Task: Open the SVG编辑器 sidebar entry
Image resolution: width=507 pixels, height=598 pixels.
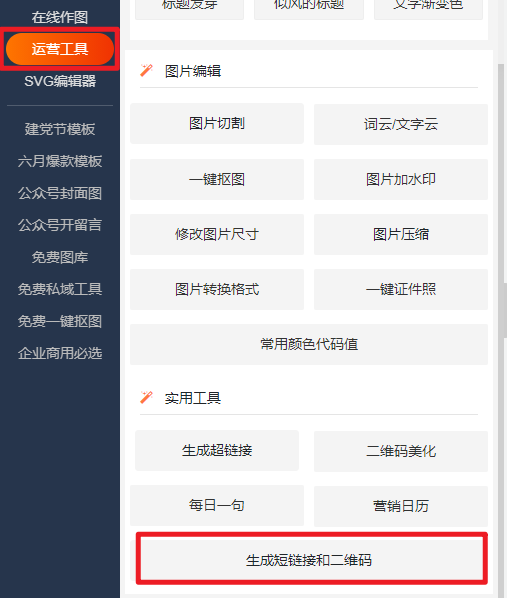Action: pyautogui.click(x=60, y=81)
